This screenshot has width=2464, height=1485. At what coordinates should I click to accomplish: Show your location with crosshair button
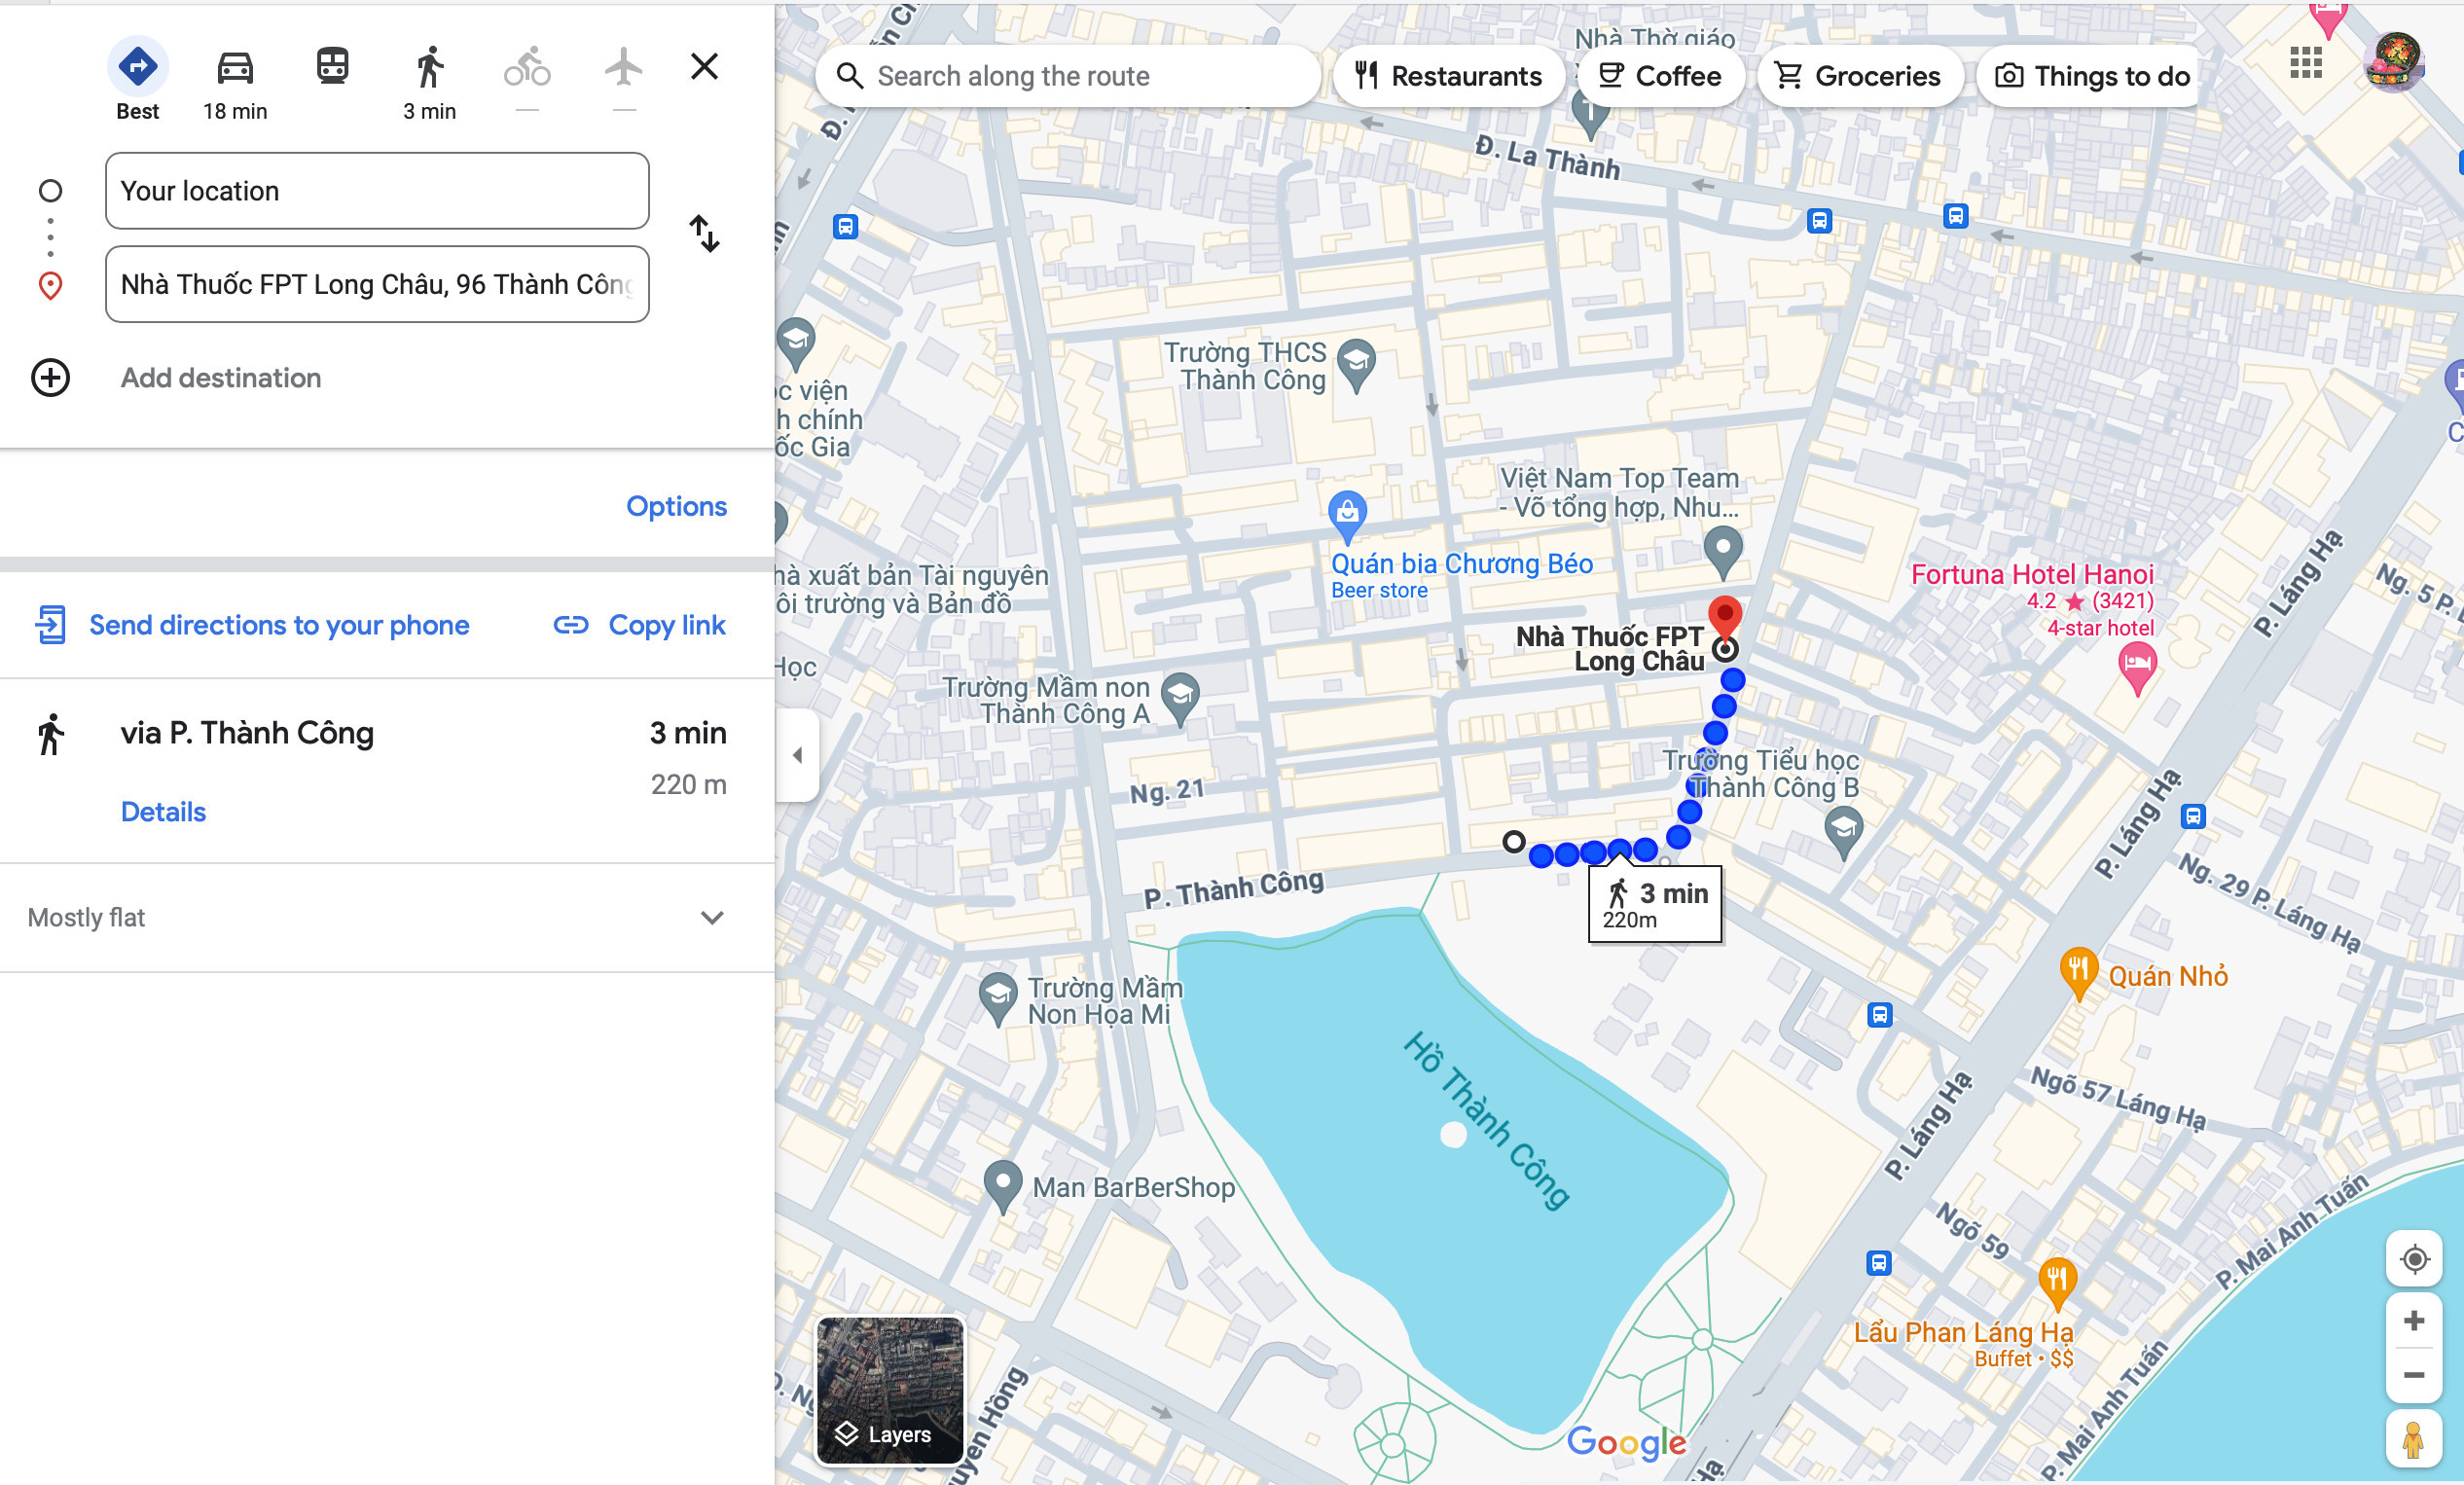(2415, 1259)
